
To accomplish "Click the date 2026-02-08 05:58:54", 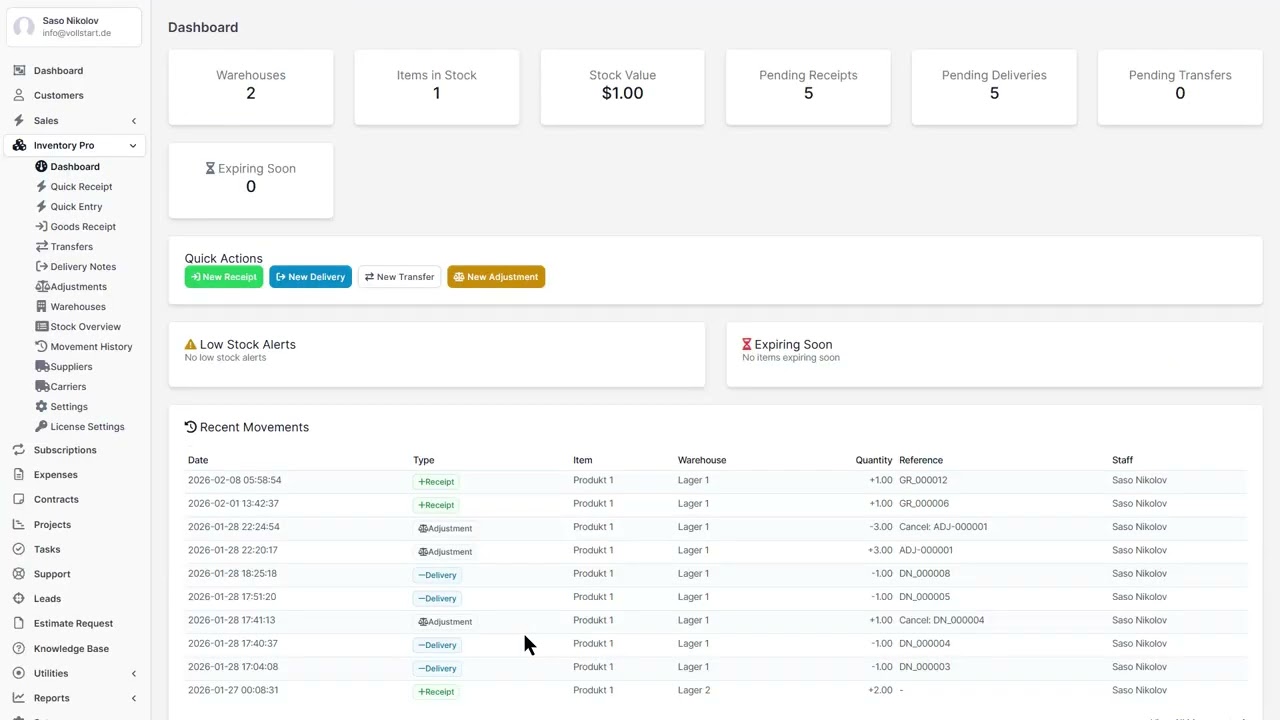I will 235,480.
